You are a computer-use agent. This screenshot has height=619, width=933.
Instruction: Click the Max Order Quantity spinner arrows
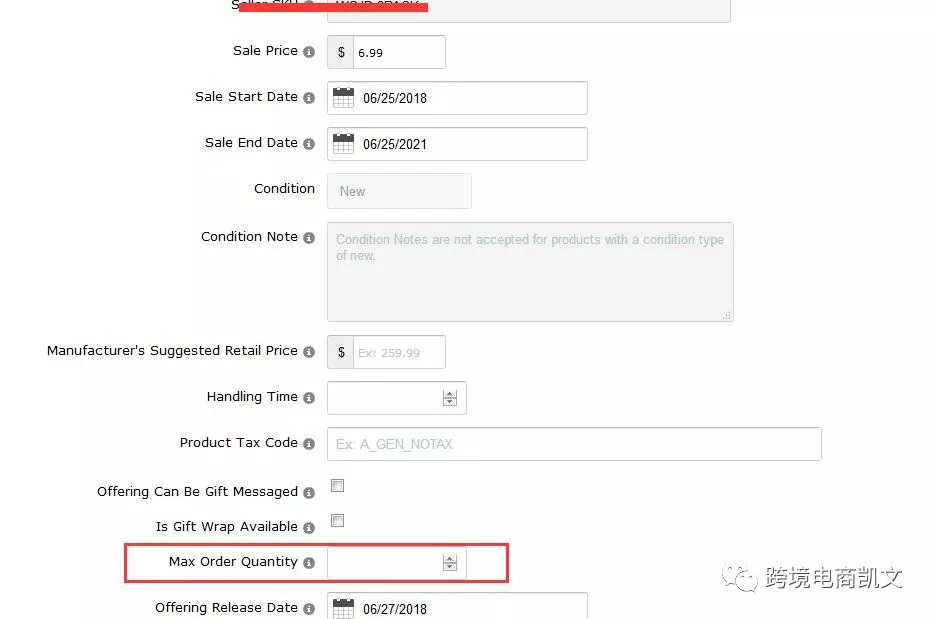coord(450,563)
